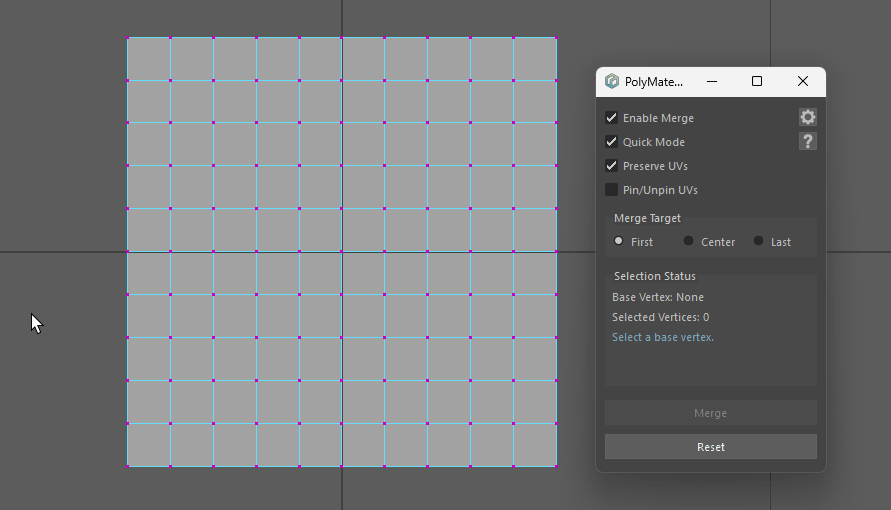Choose the Center merge target
The width and height of the screenshot is (891, 510).
pyautogui.click(x=689, y=241)
